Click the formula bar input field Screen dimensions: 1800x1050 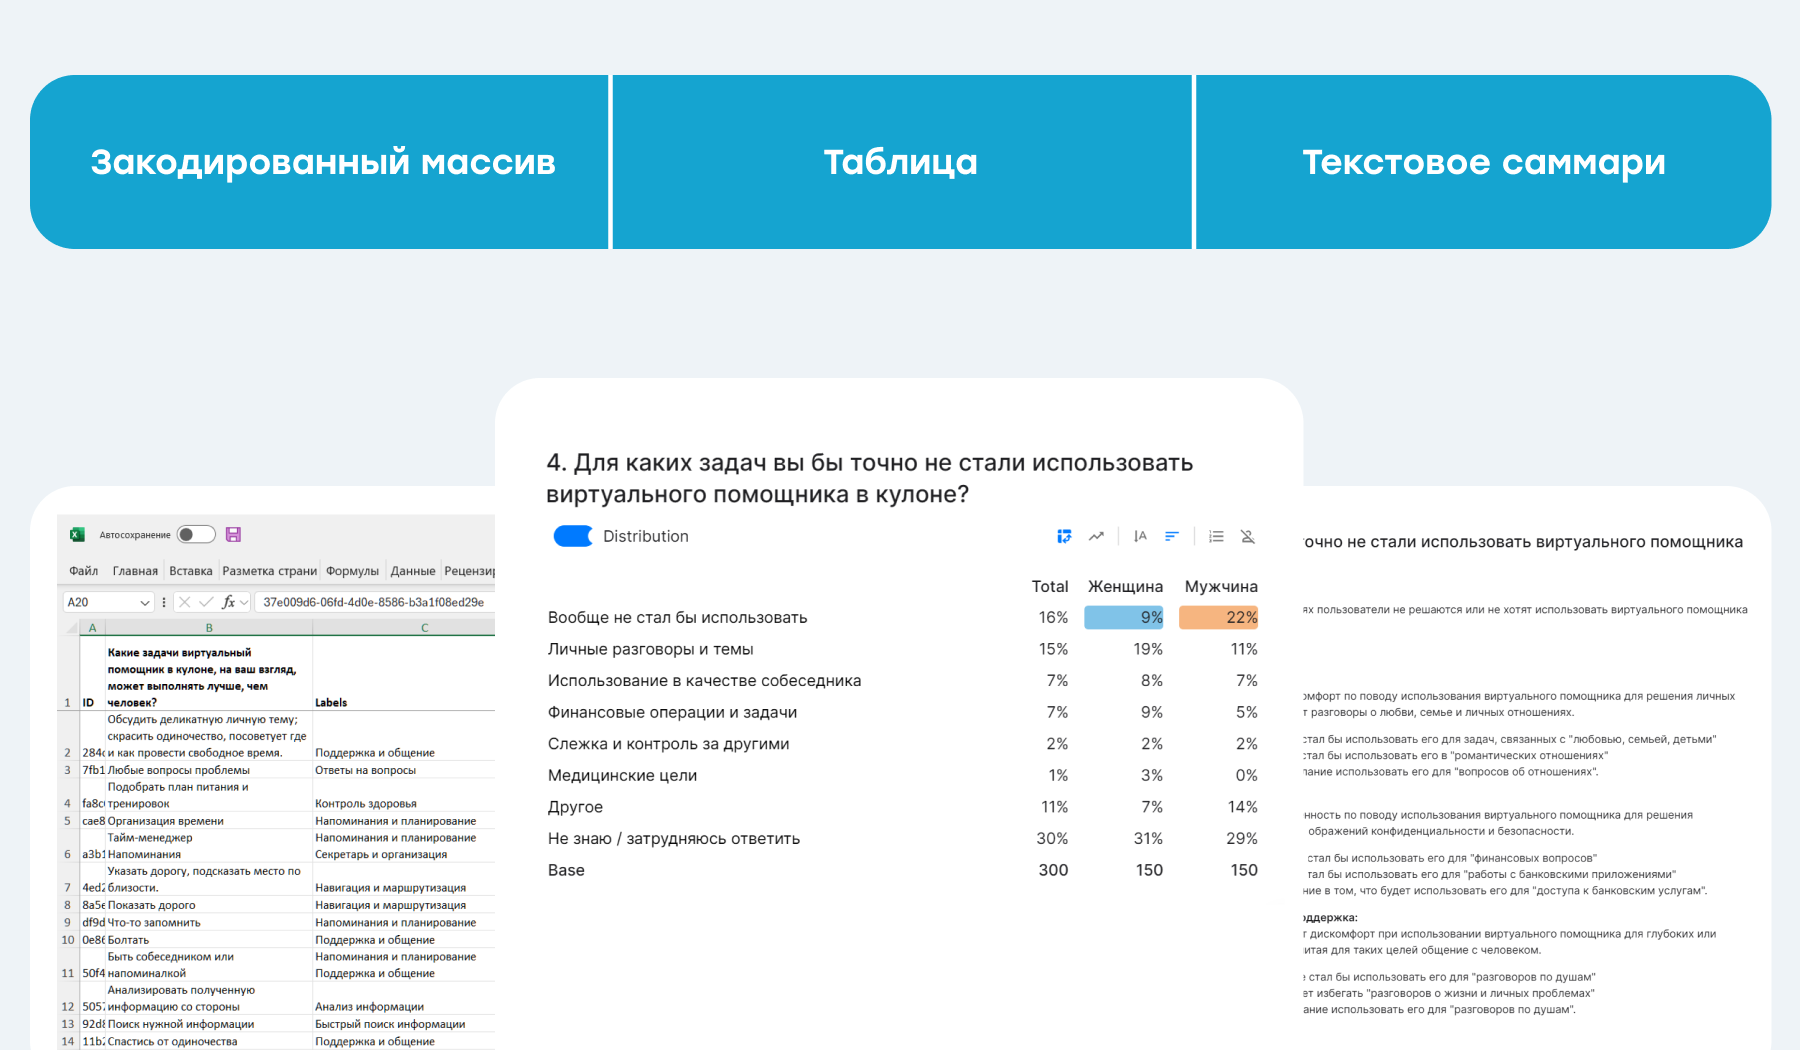click(376, 602)
